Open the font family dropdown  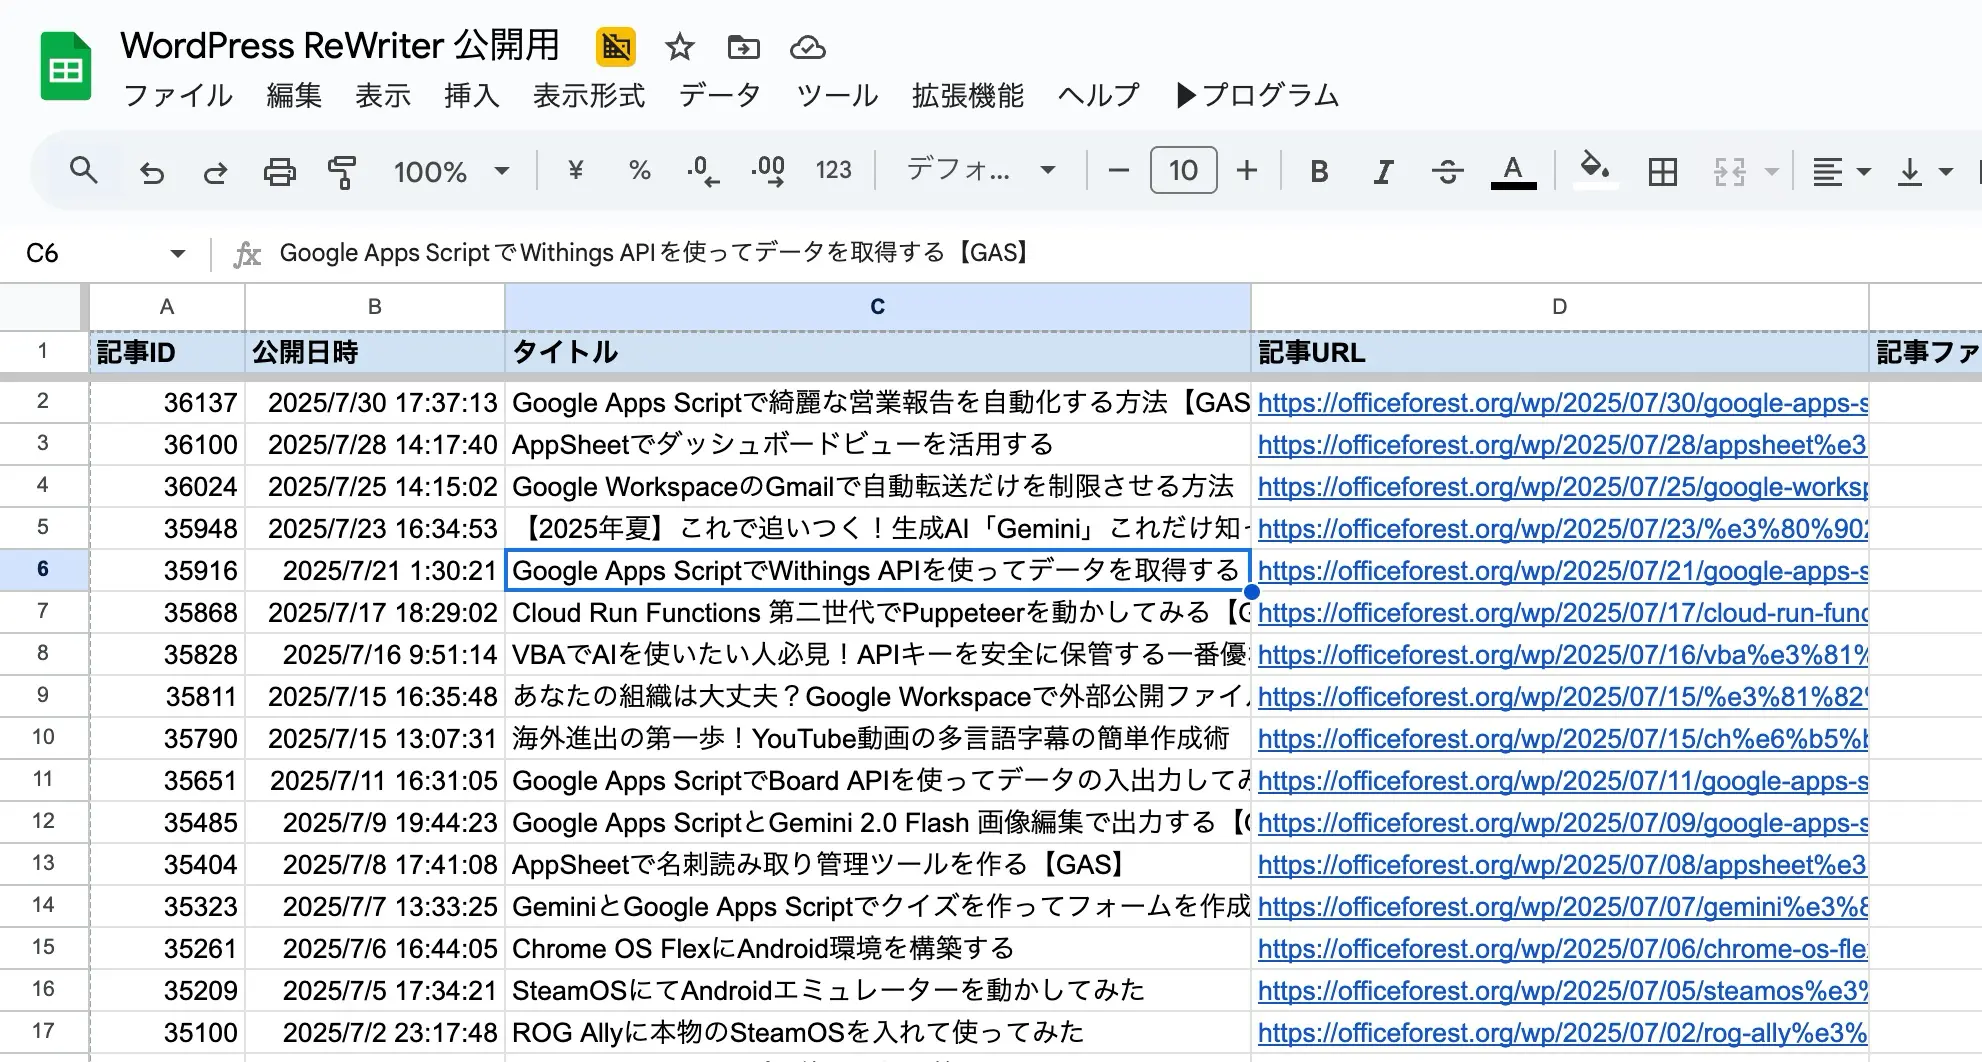tap(981, 170)
